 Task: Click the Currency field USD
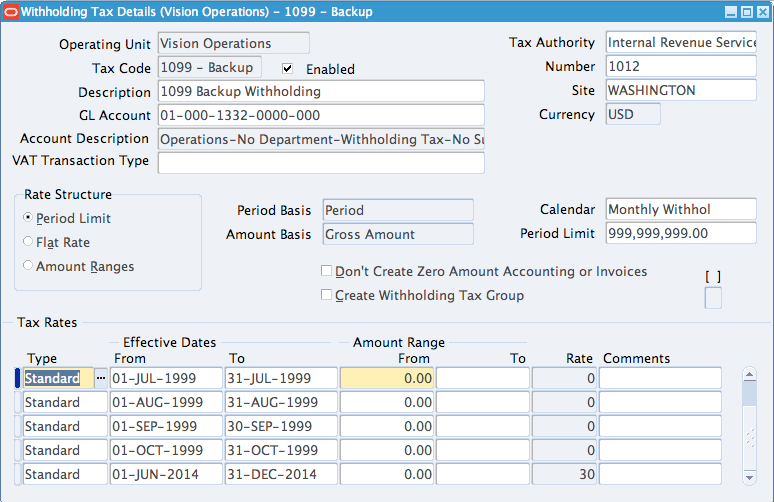[633, 114]
